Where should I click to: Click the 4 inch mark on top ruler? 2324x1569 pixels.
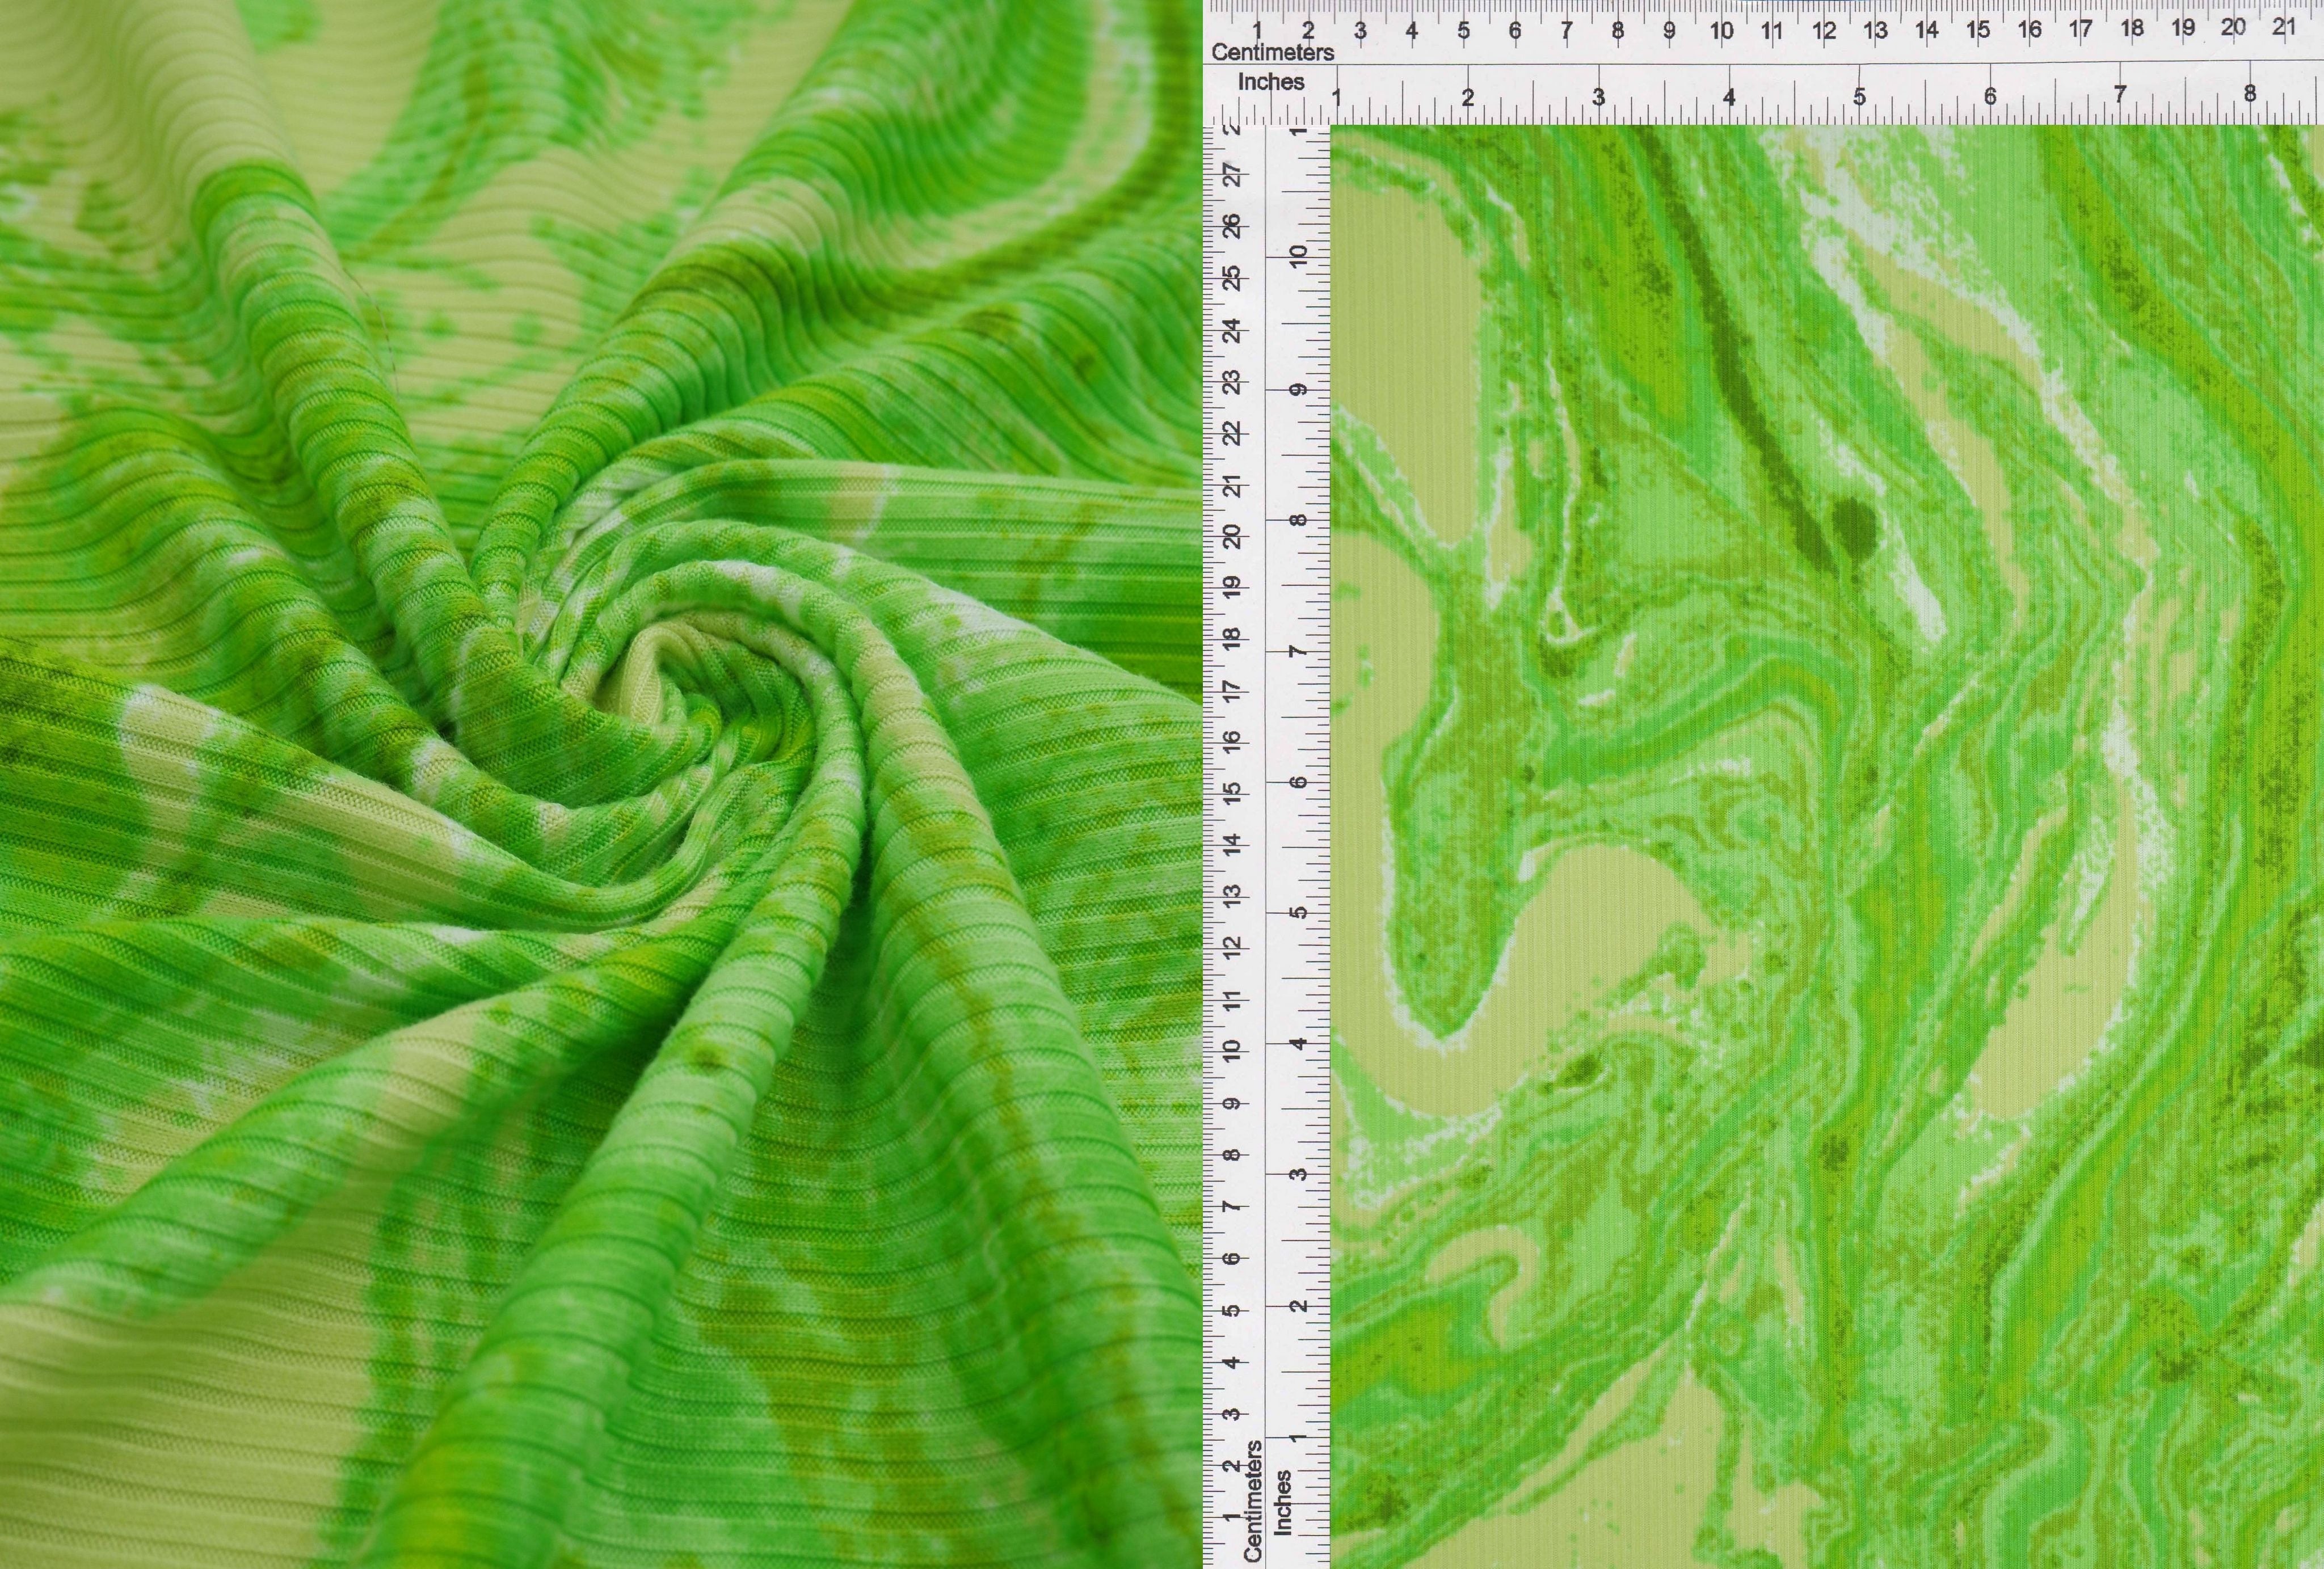click(x=1728, y=97)
